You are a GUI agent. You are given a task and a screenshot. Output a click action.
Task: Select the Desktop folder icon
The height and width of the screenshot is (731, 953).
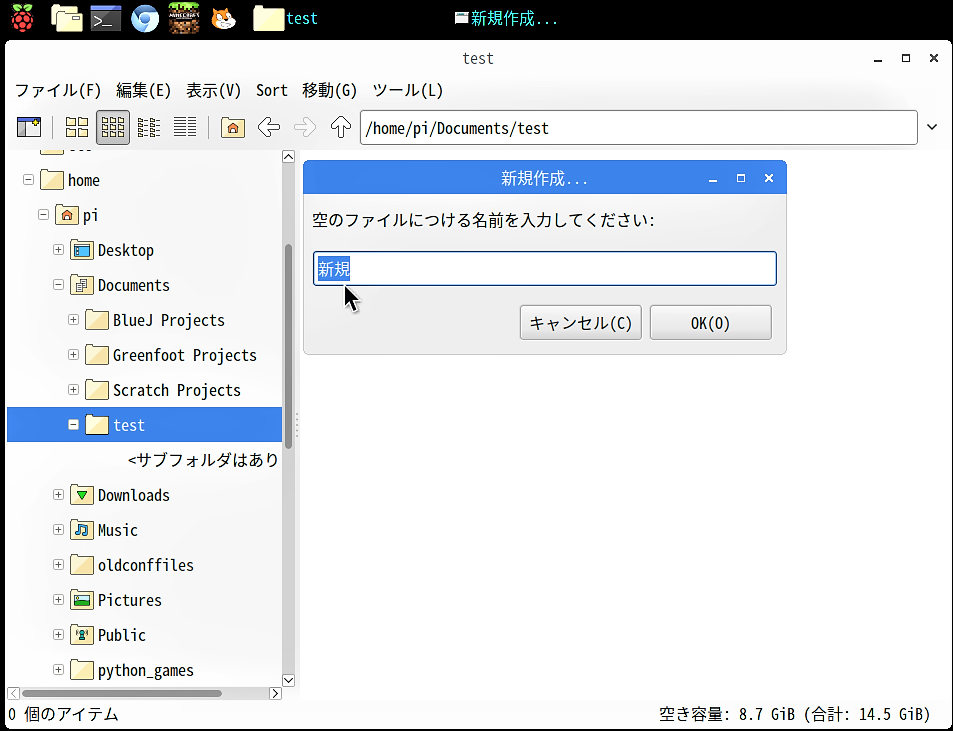(81, 250)
